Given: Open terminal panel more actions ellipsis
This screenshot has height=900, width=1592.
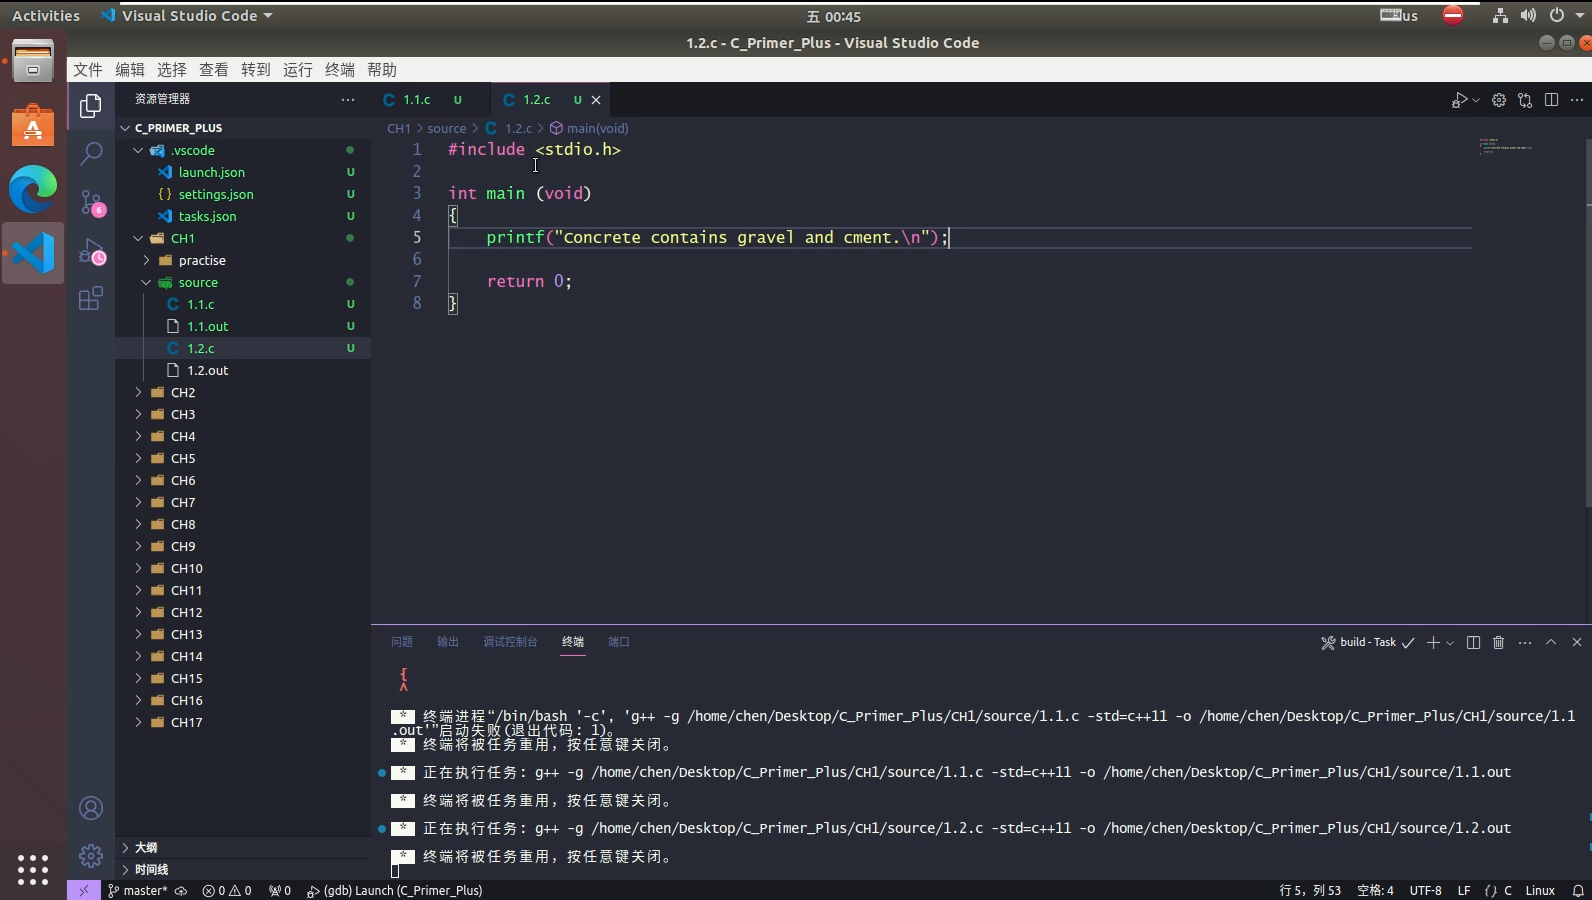Looking at the screenshot, I should [1525, 642].
